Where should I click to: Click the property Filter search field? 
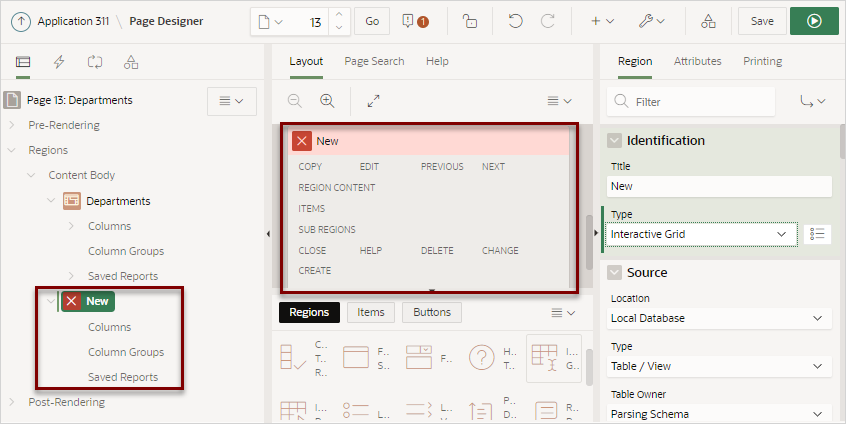tap(691, 101)
